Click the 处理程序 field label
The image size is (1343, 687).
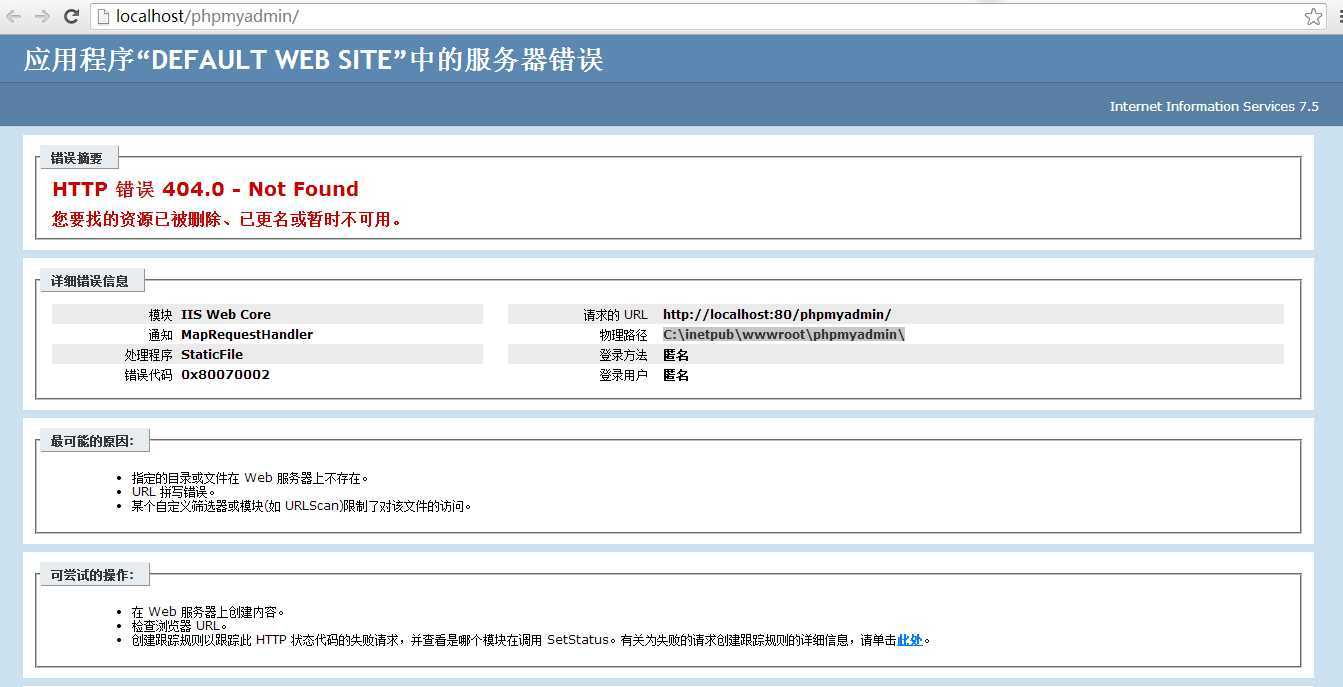(x=148, y=355)
